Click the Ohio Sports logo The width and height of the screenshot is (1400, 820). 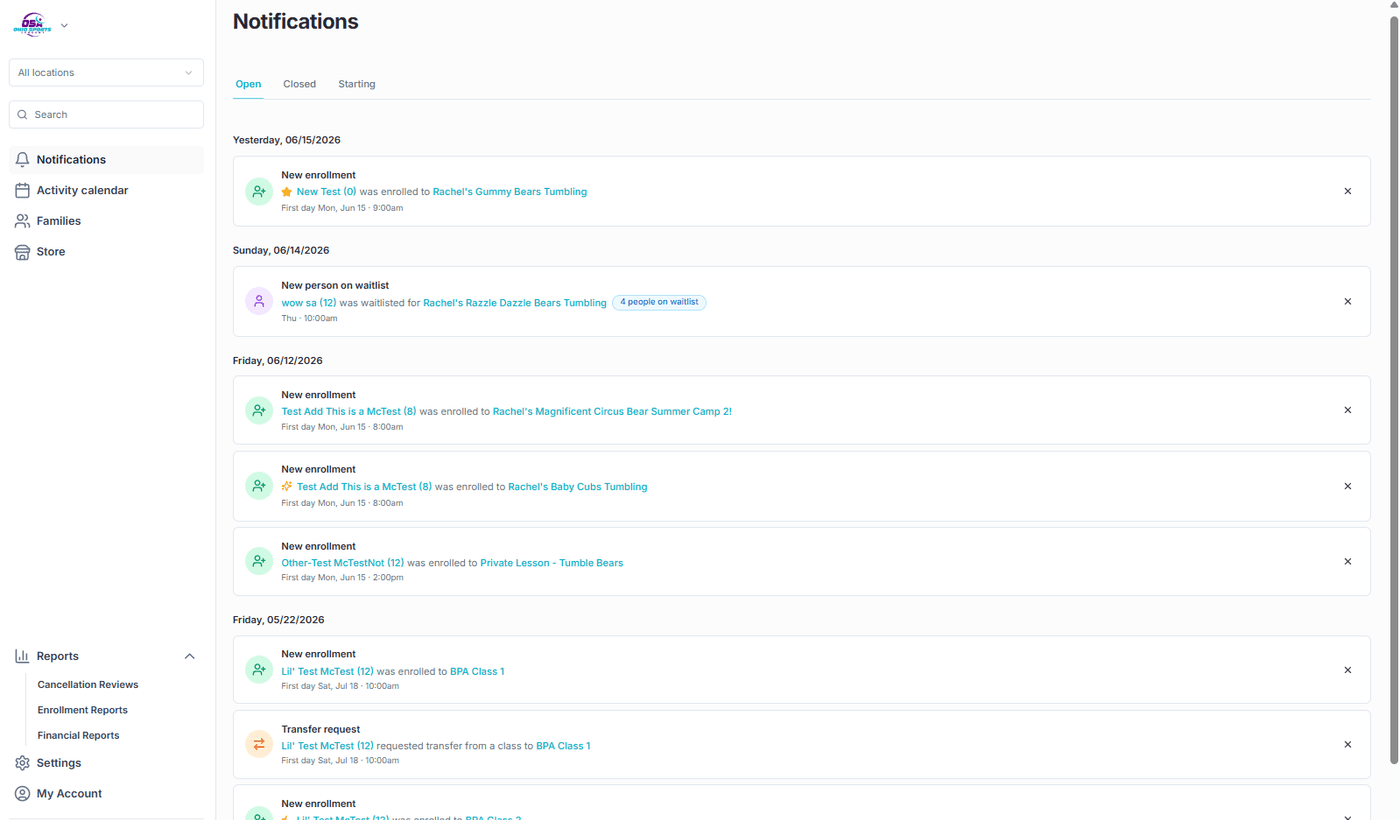pyautogui.click(x=31, y=25)
